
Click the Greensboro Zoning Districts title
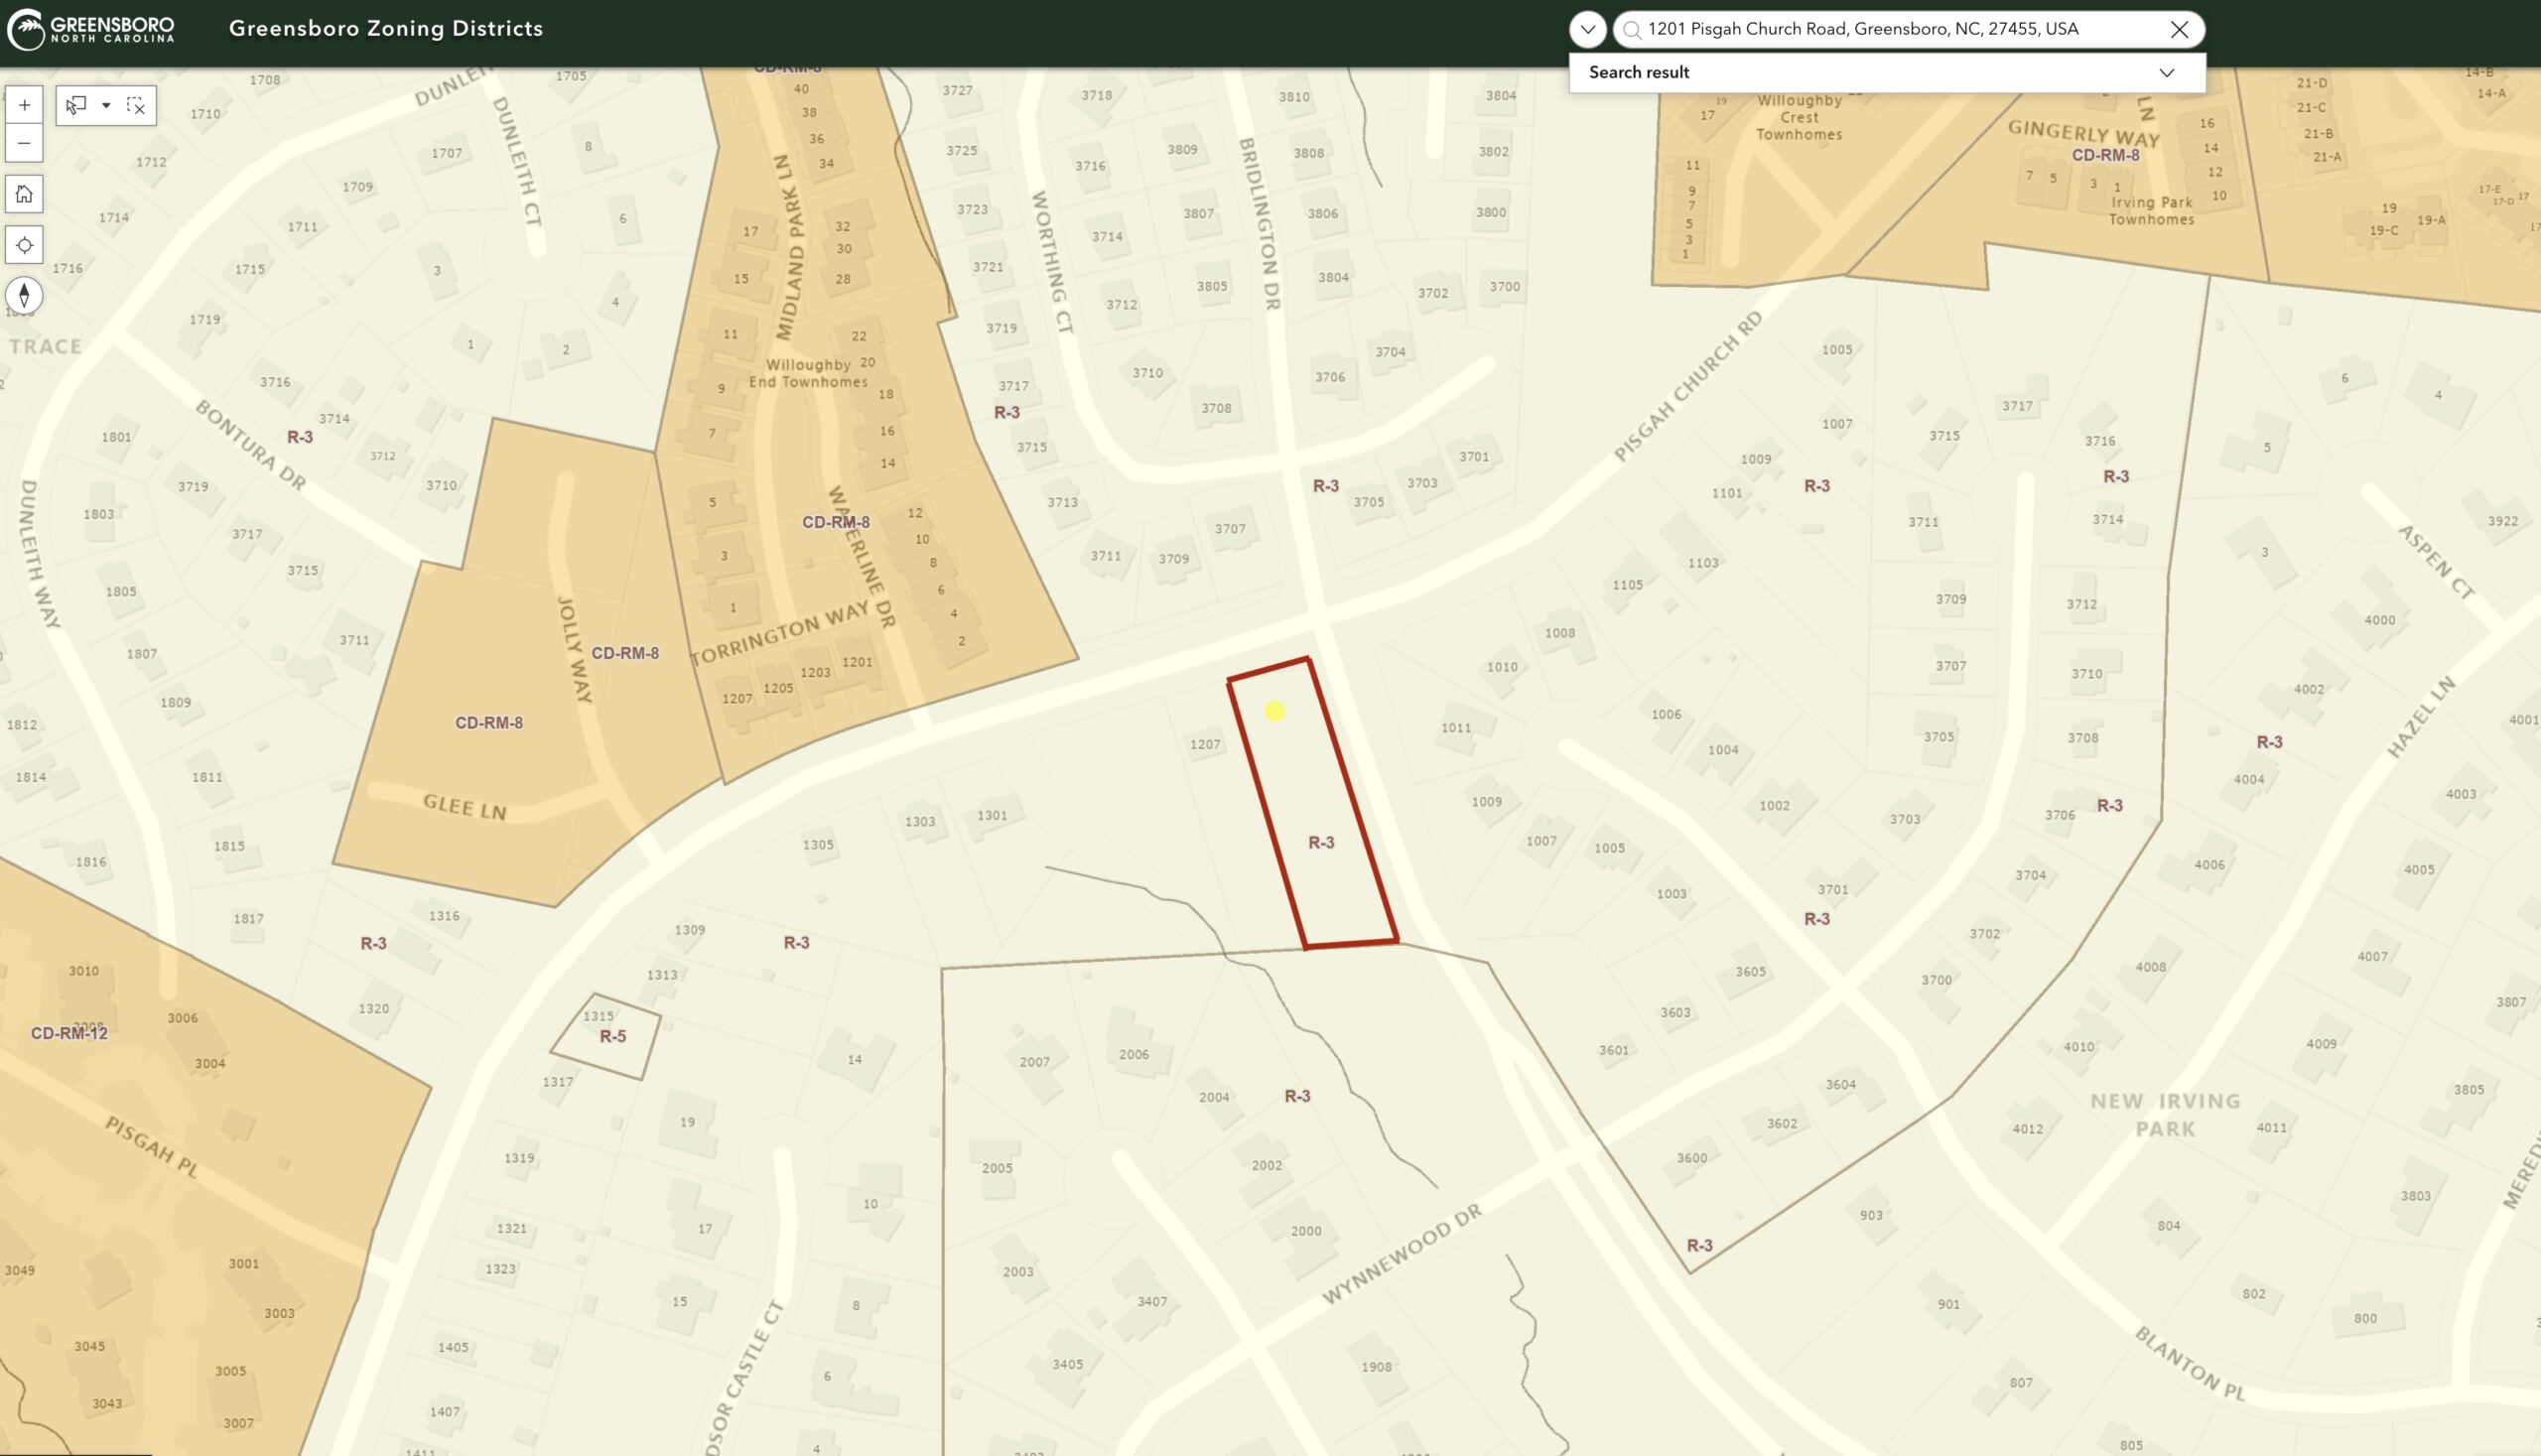tap(386, 28)
